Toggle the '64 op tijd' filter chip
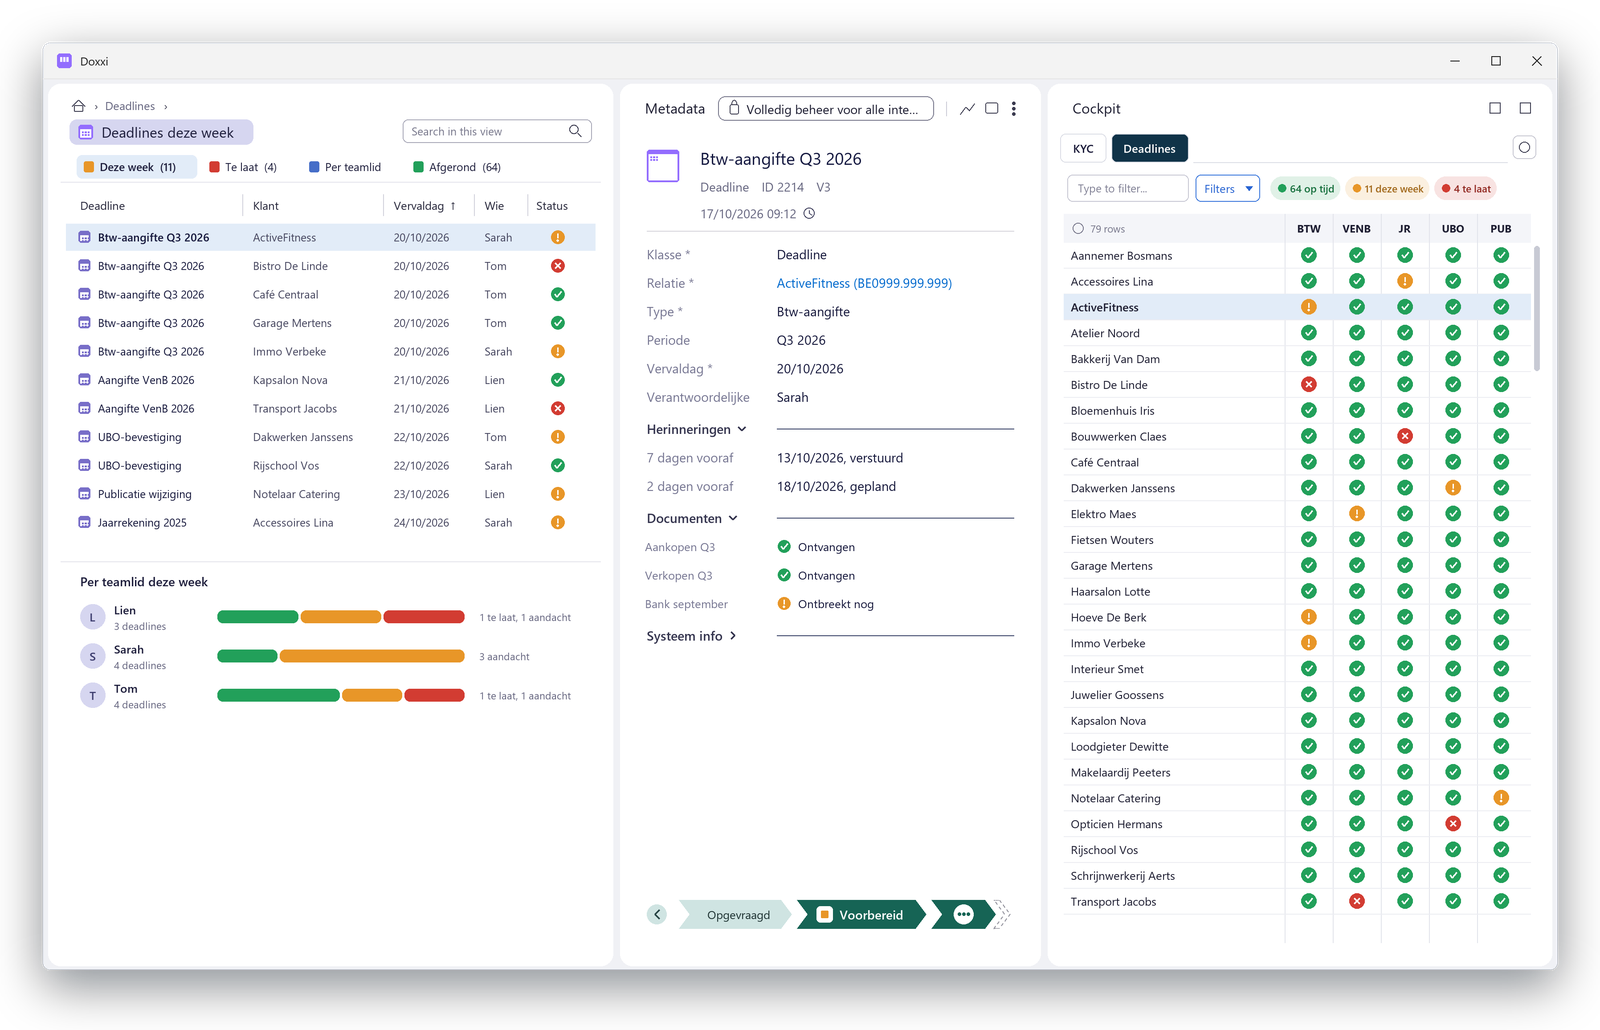Screen dimensions: 1600x1030 (x=1306, y=189)
